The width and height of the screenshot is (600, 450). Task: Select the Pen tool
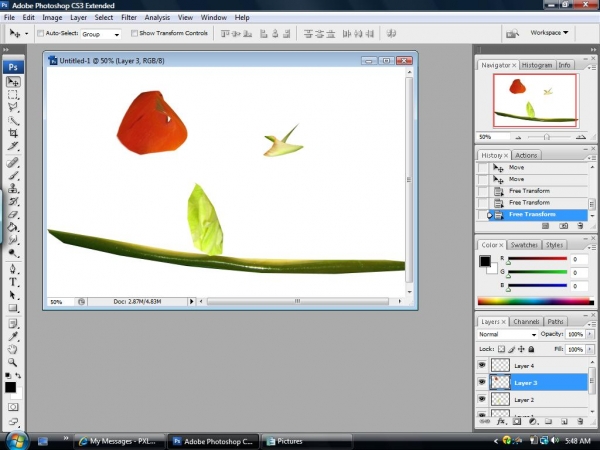click(x=13, y=269)
